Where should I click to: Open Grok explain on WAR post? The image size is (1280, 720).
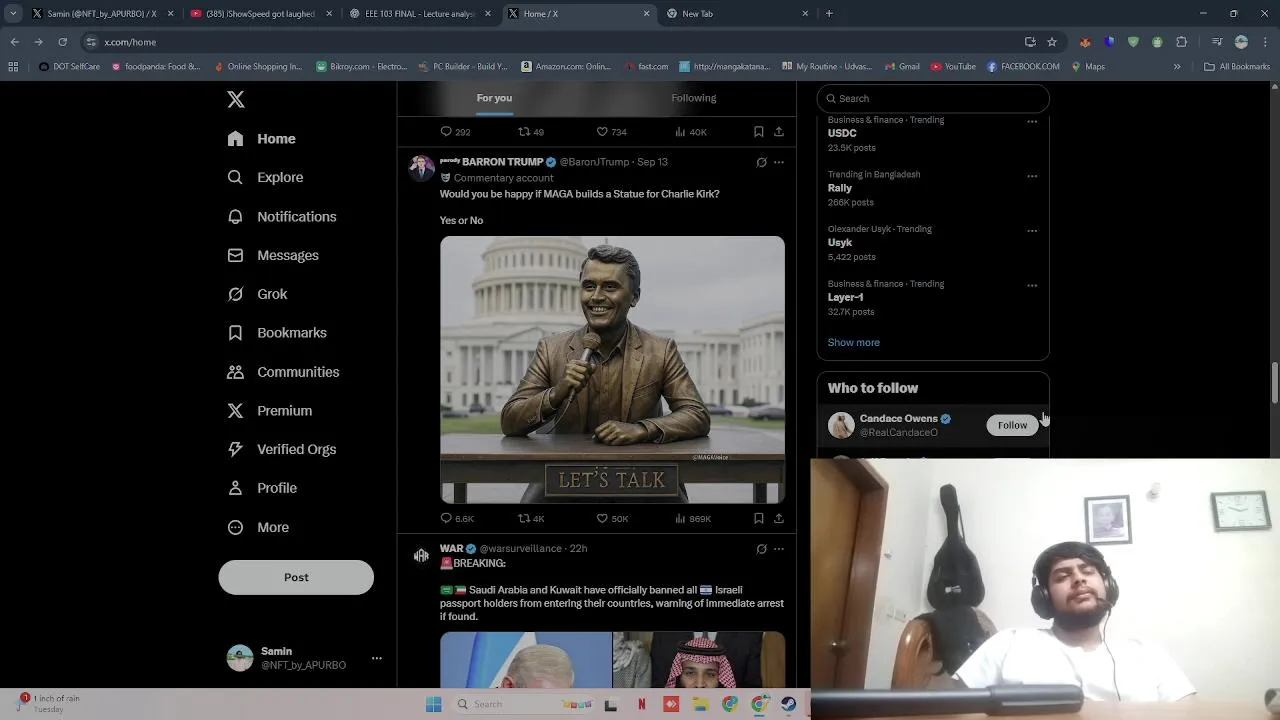pyautogui.click(x=762, y=549)
